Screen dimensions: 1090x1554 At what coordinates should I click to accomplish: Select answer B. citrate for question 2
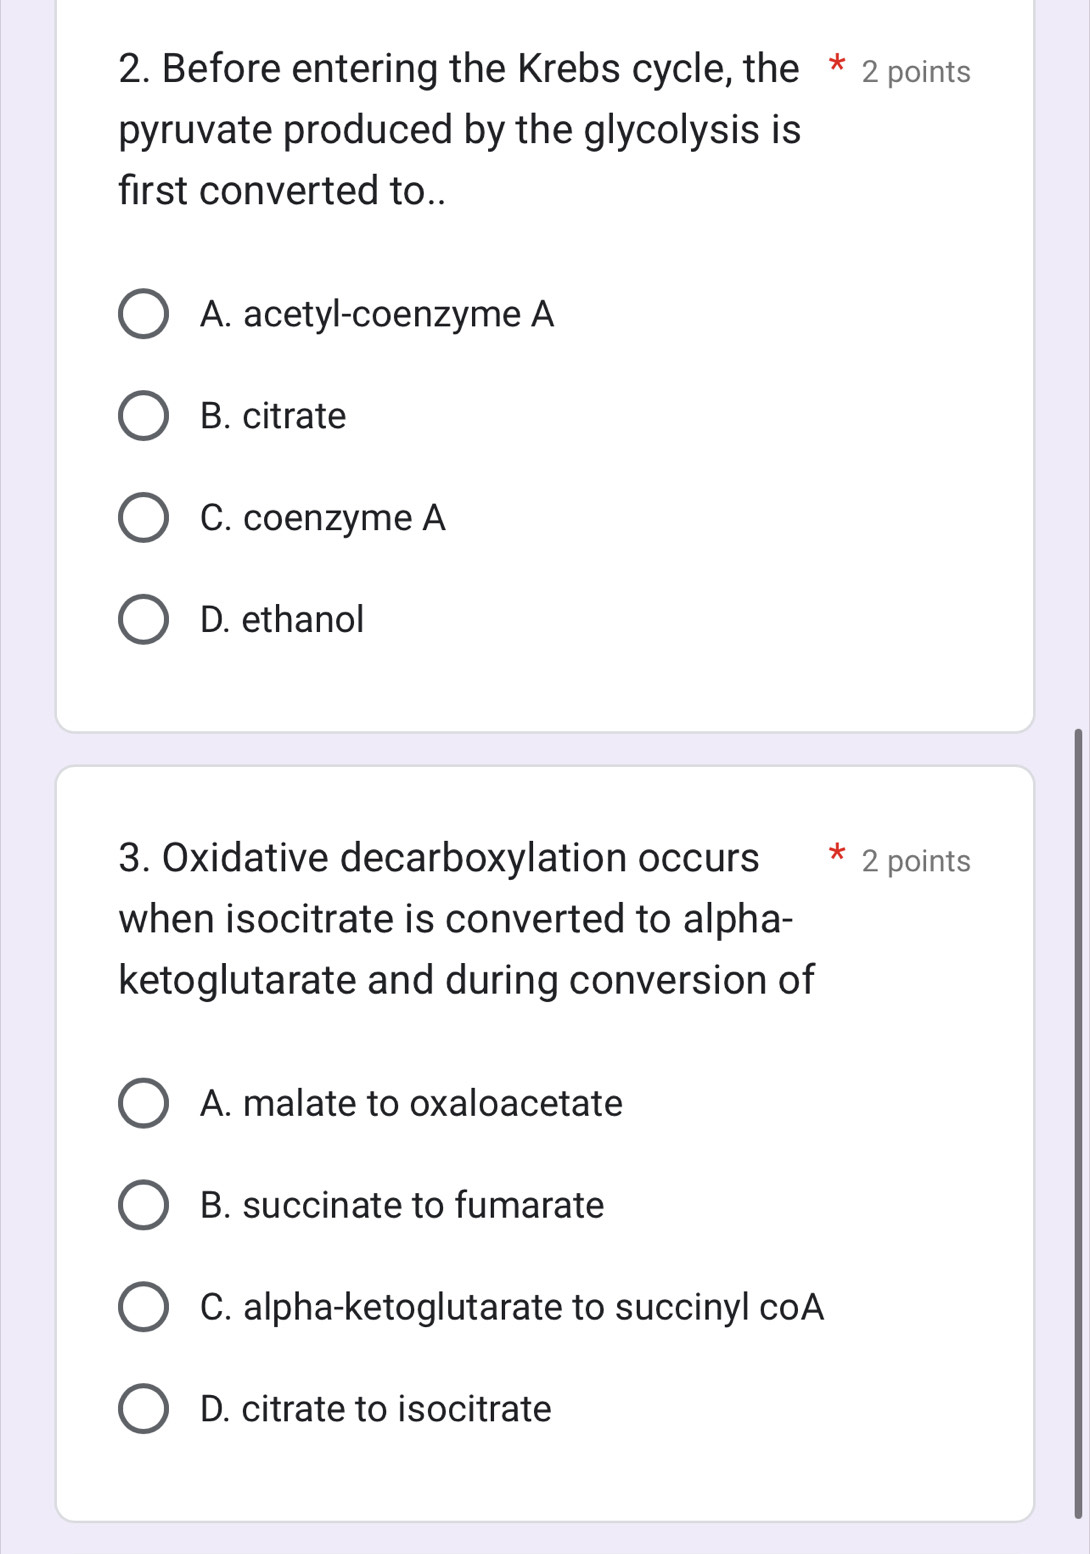tap(143, 416)
